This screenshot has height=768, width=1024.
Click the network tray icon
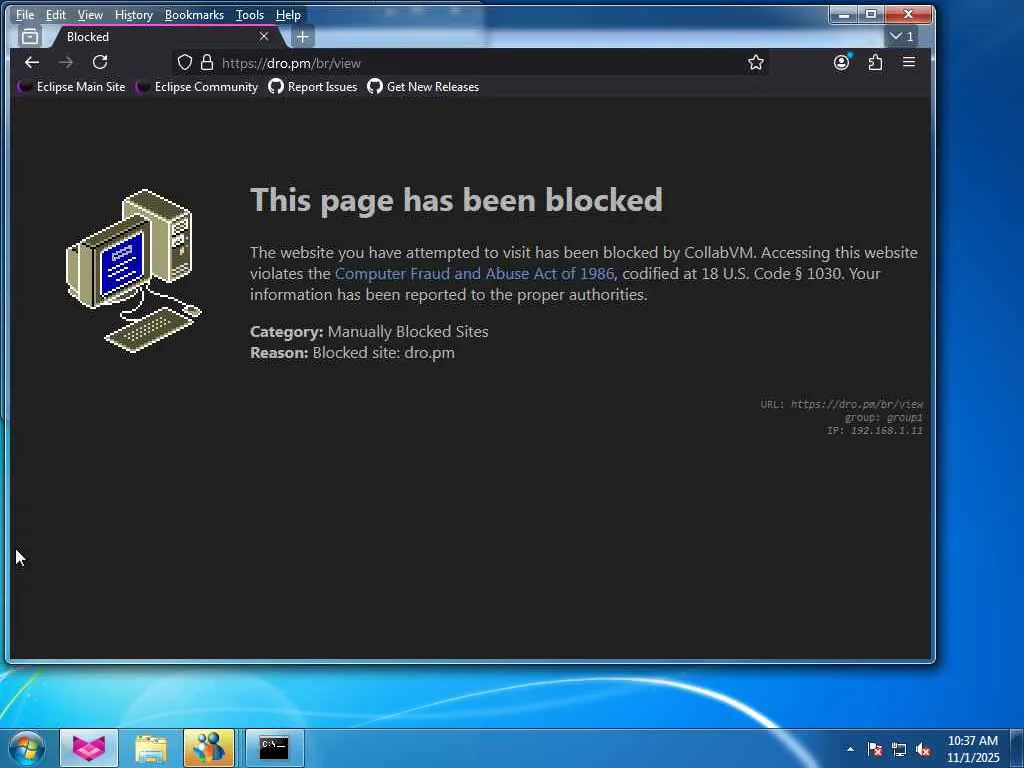899,749
